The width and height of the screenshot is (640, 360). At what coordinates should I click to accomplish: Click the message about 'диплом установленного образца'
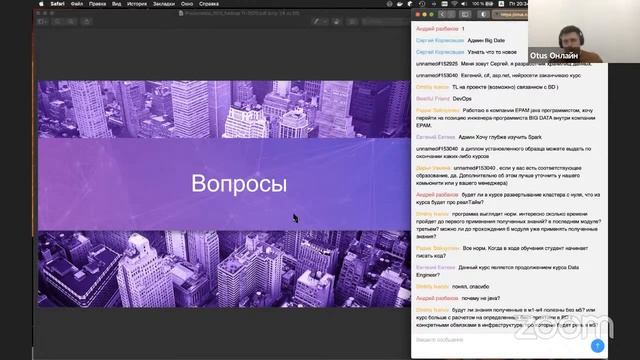click(504, 153)
